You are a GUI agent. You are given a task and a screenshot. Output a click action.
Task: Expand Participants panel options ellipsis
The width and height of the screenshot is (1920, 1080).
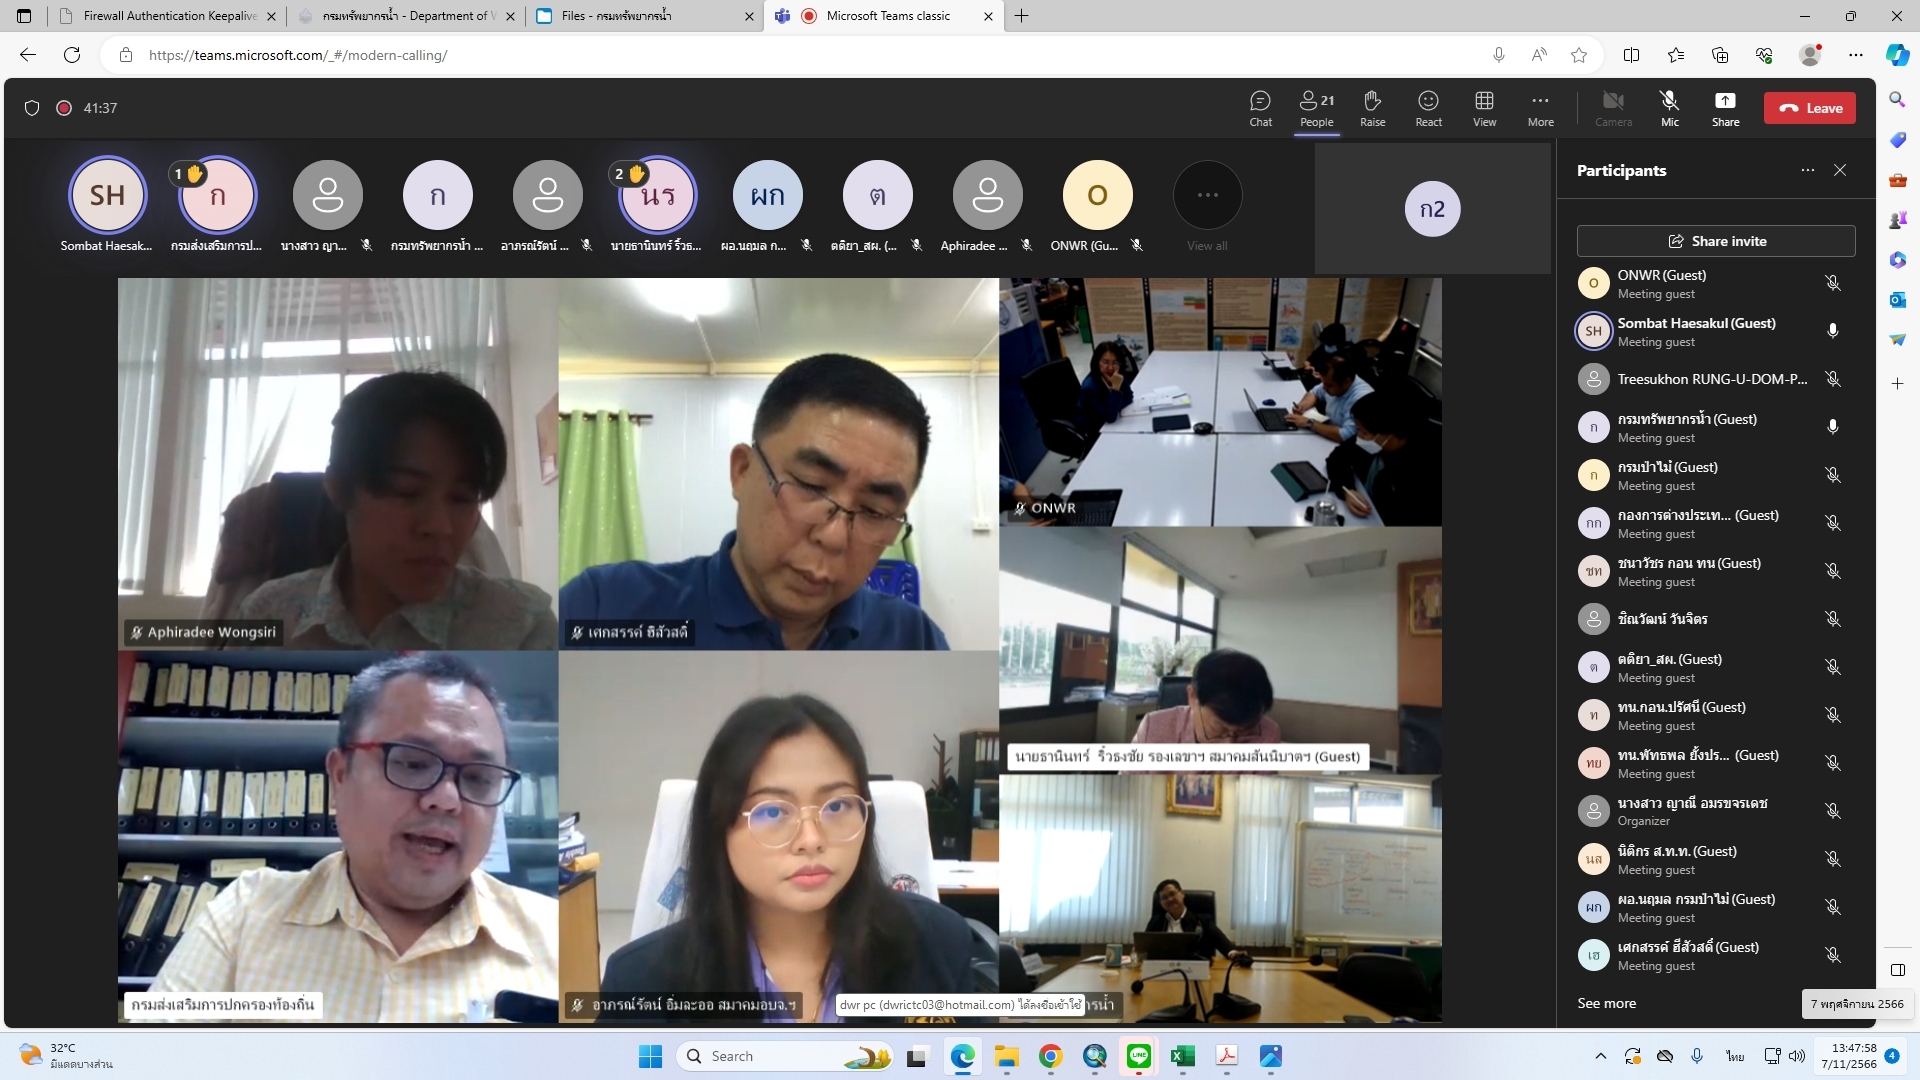click(x=1807, y=170)
